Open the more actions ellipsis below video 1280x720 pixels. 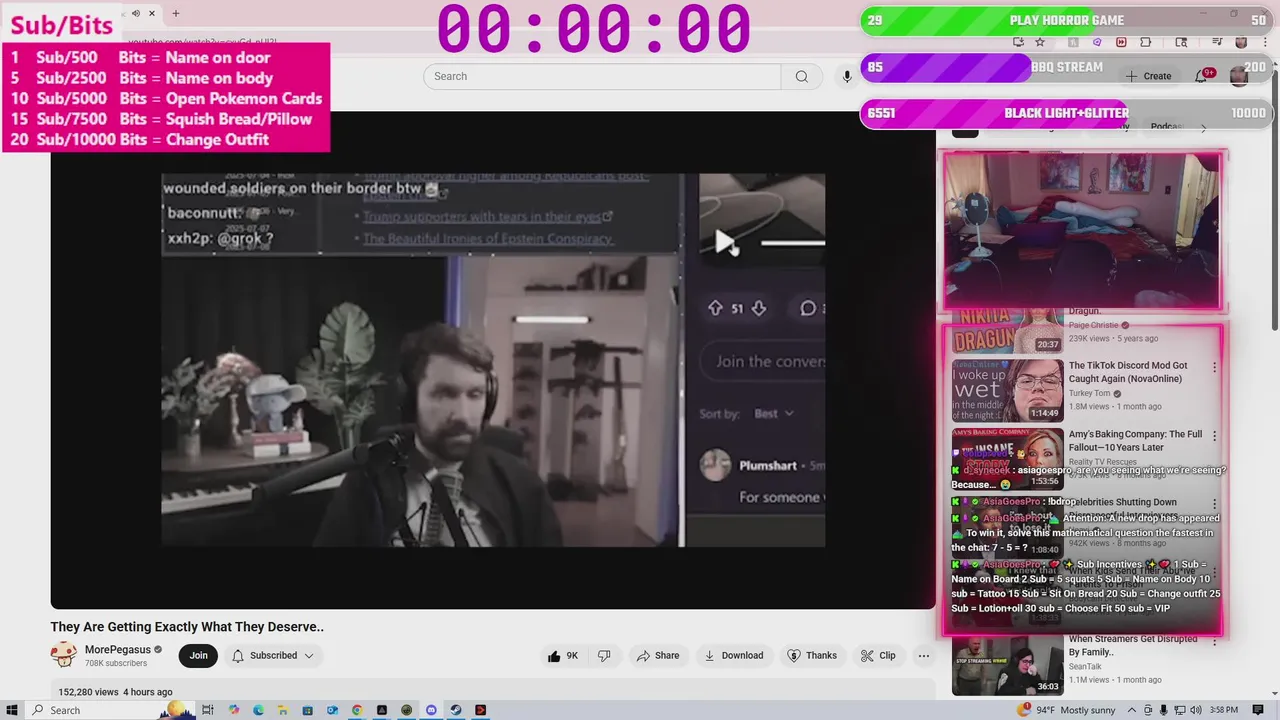[x=923, y=656]
